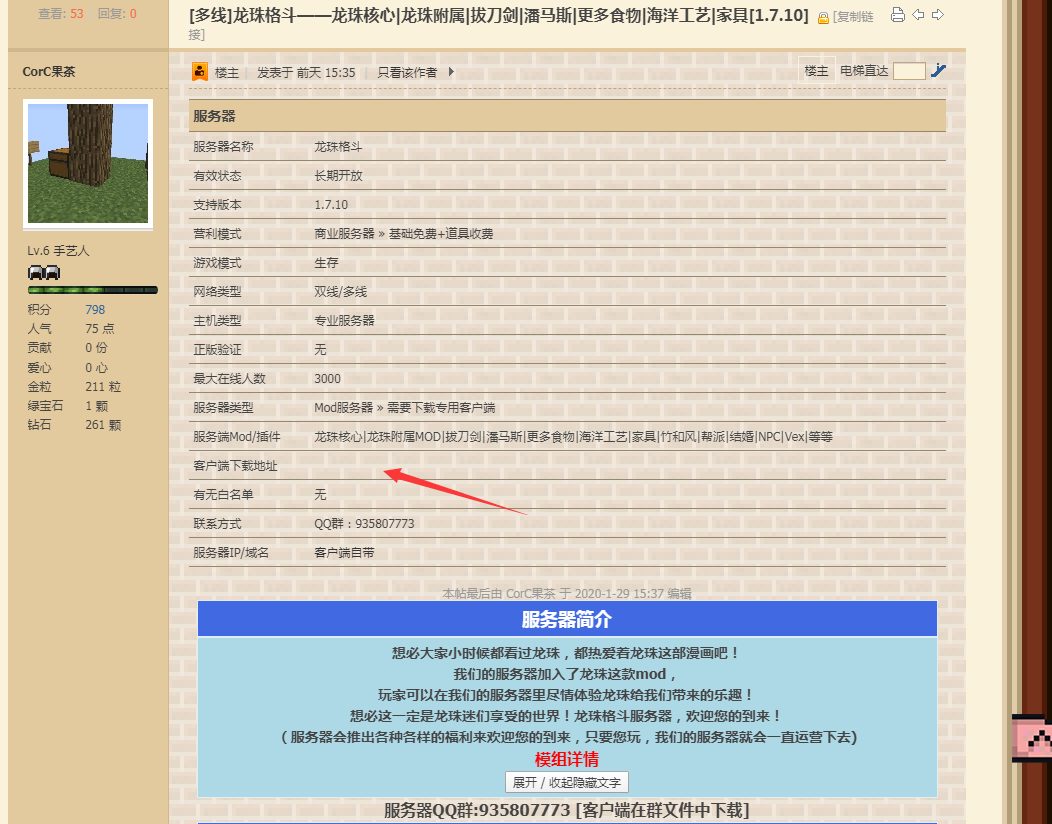Click the 本帖最后由 CorC果茶 edit note

[566, 593]
